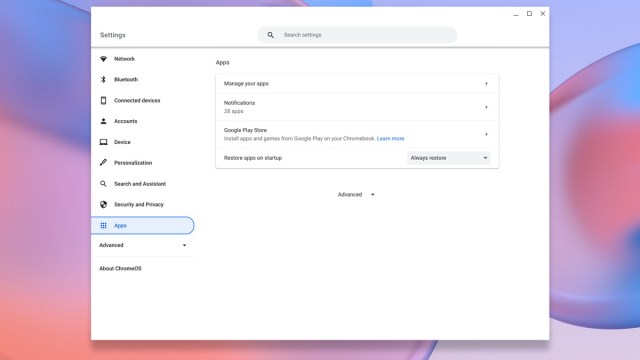Open the Network settings section
This screenshot has width=640, height=360.
point(124,59)
